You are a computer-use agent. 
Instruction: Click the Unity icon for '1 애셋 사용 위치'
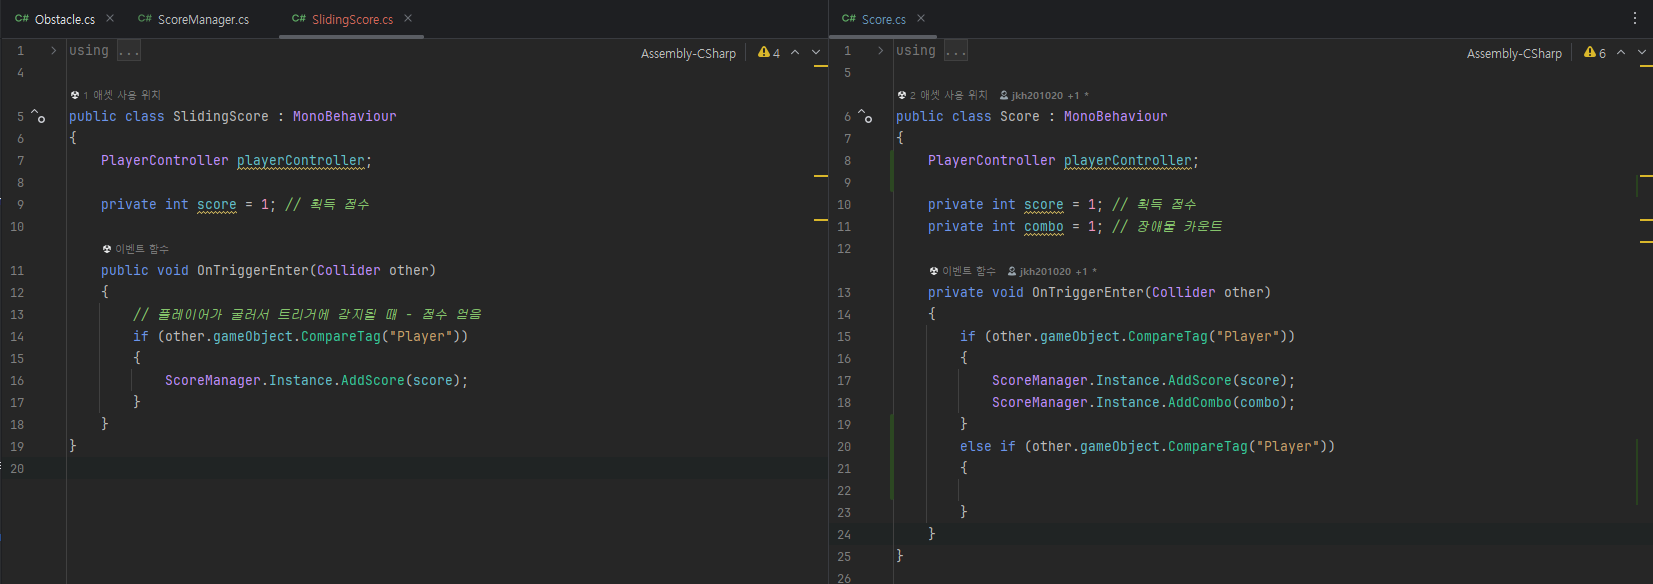75,95
